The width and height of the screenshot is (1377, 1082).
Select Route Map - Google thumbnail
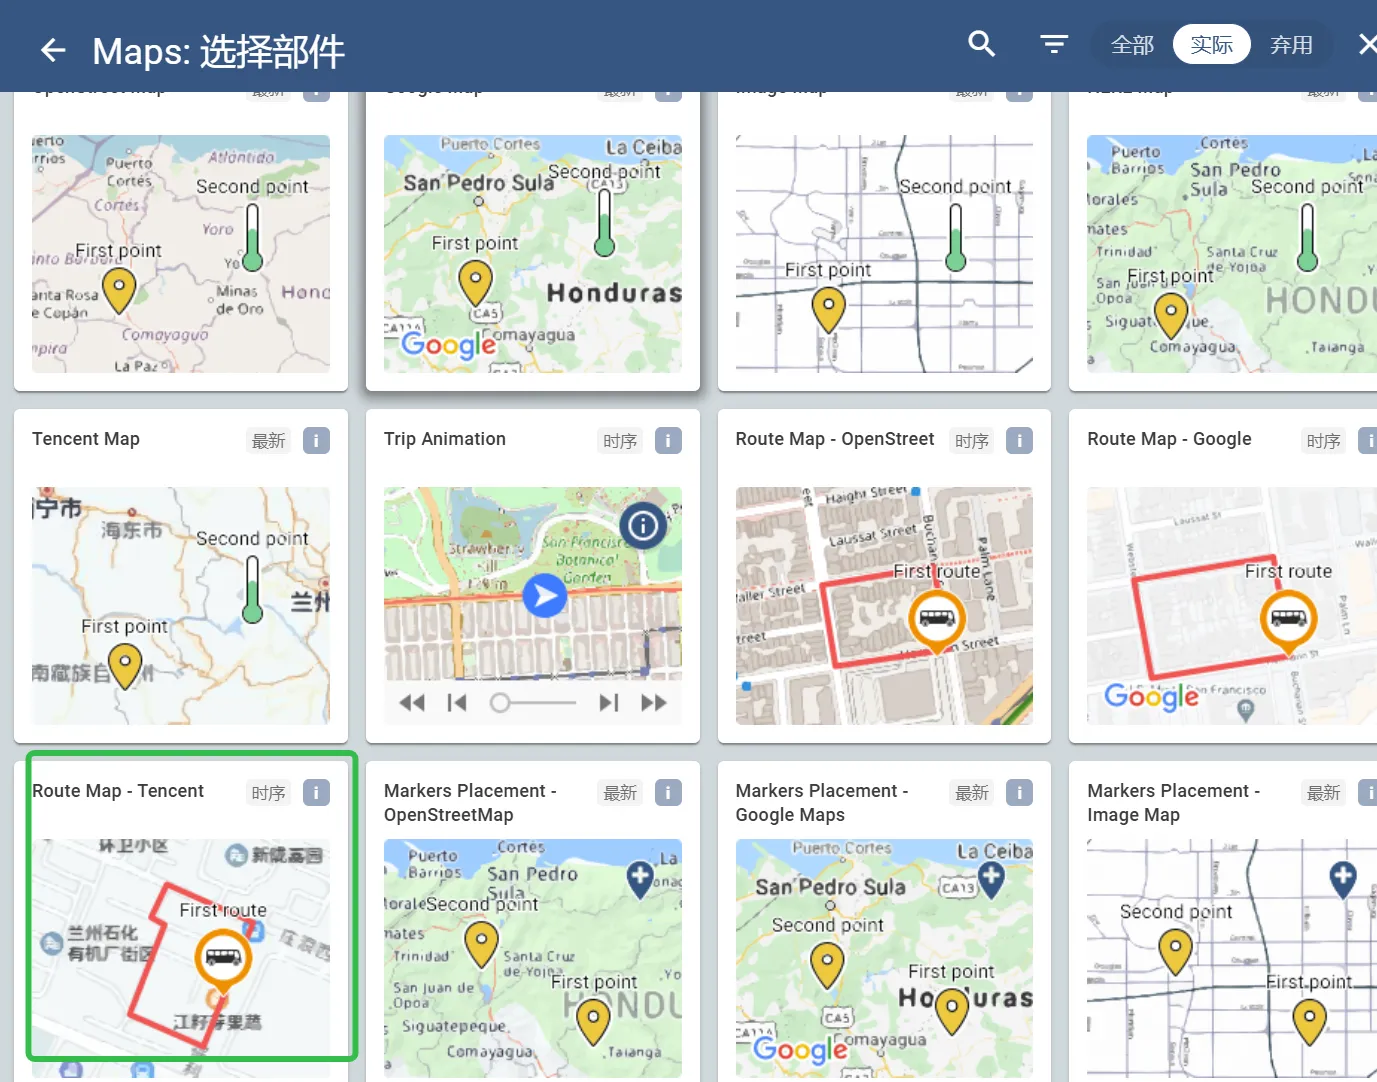(1232, 606)
